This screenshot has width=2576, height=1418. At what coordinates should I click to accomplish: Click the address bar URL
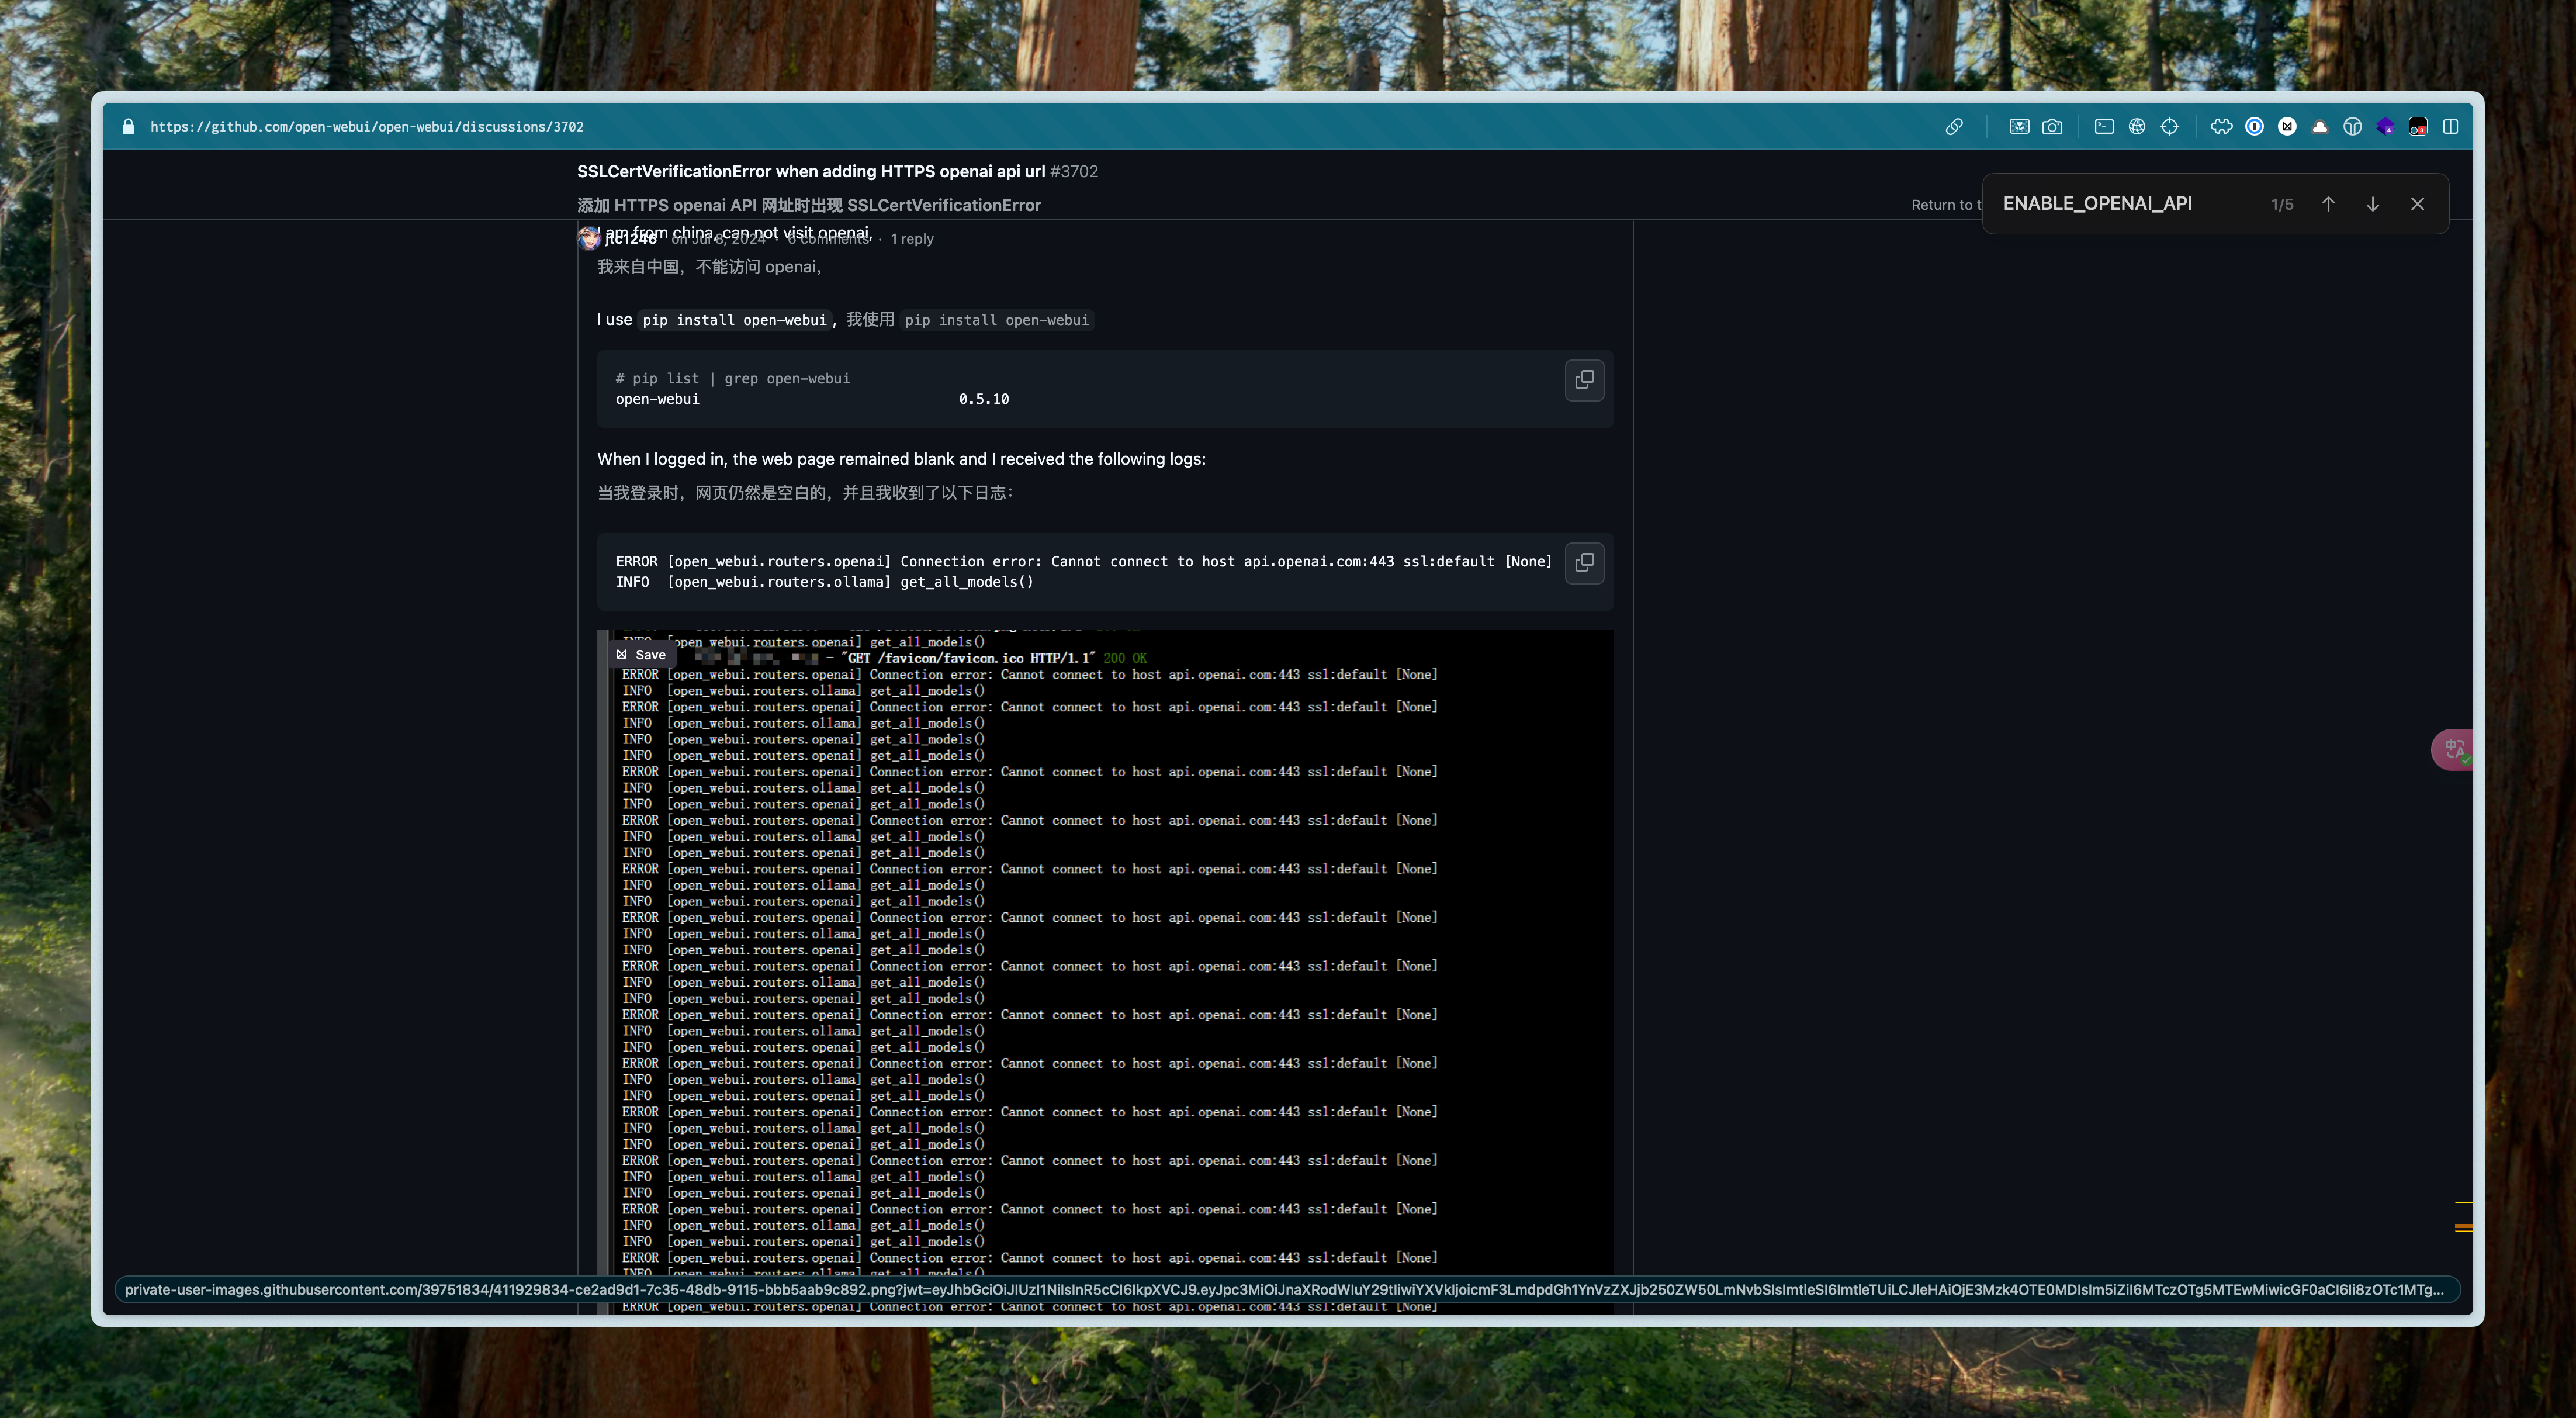pos(367,127)
